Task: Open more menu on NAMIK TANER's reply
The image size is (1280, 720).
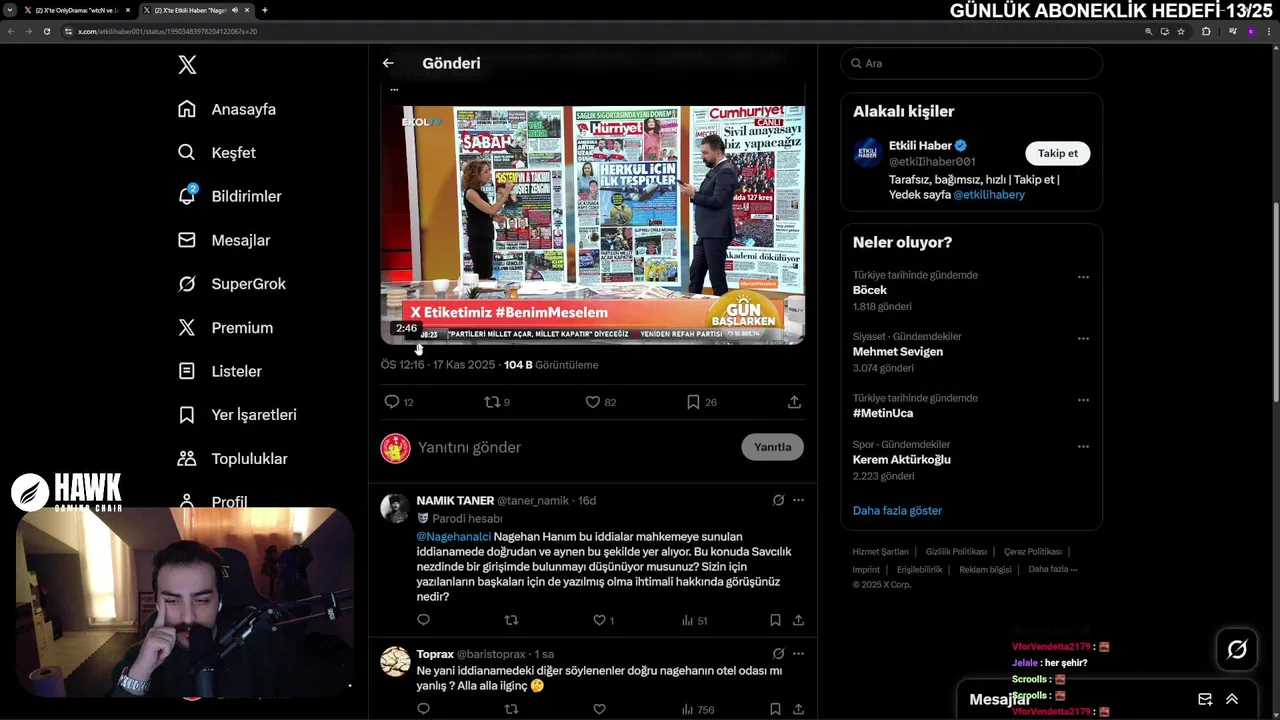Action: 798,500
